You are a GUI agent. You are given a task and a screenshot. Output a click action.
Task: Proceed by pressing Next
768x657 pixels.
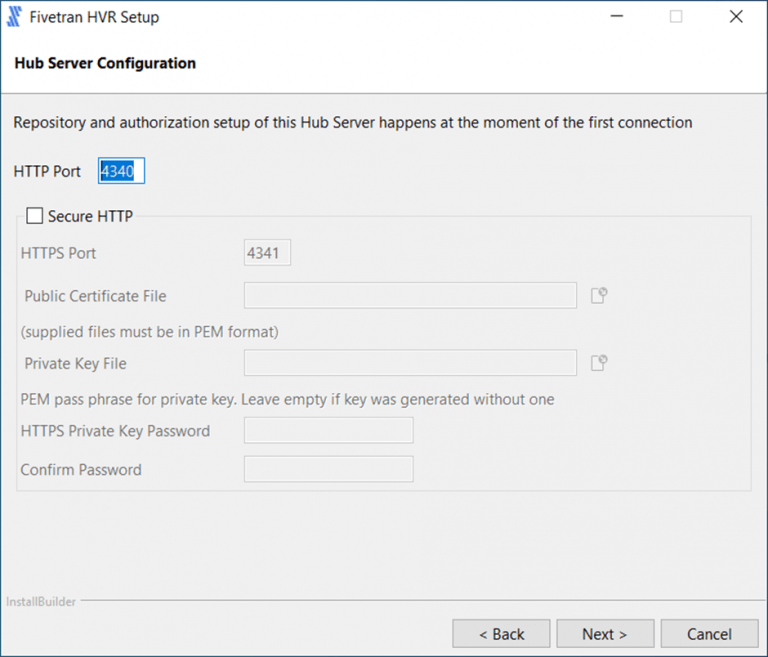pos(604,634)
